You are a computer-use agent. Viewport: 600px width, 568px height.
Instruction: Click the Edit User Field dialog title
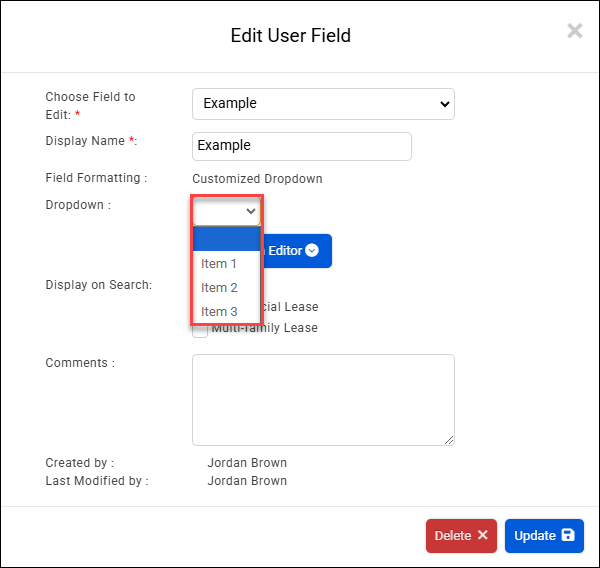291,36
